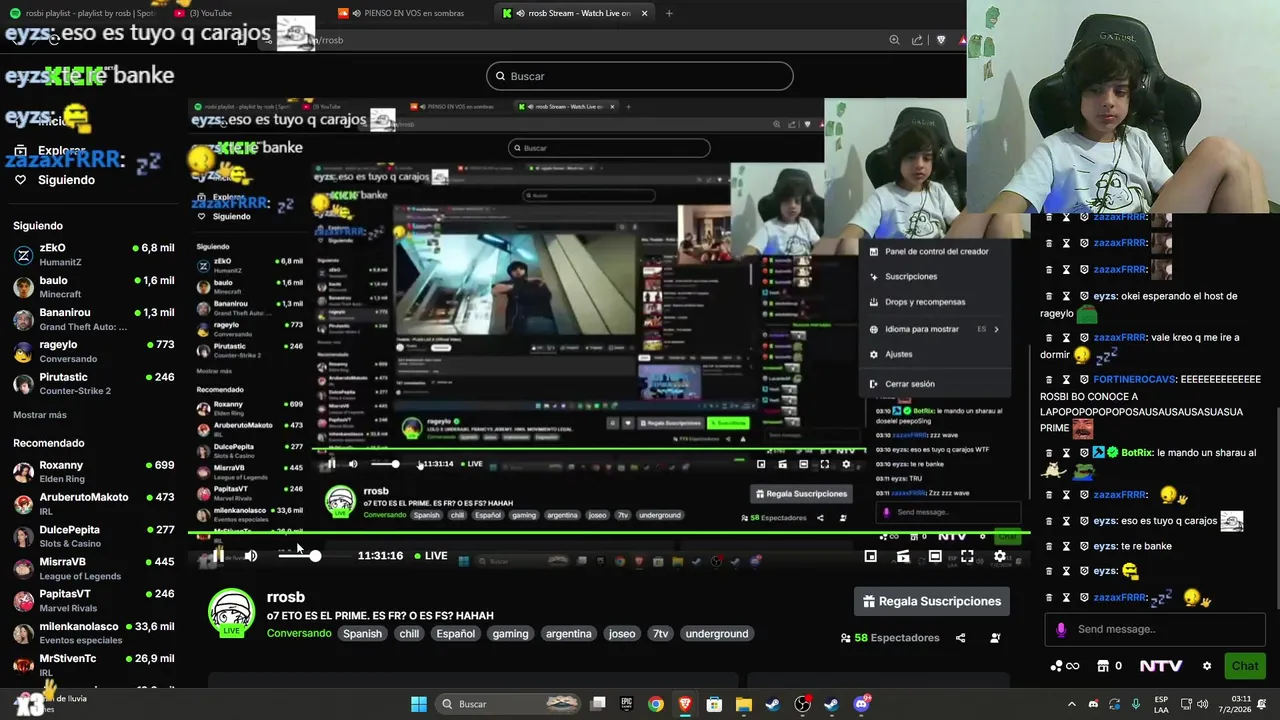Select the argentina tag
1280x720 pixels.
pyautogui.click(x=569, y=634)
